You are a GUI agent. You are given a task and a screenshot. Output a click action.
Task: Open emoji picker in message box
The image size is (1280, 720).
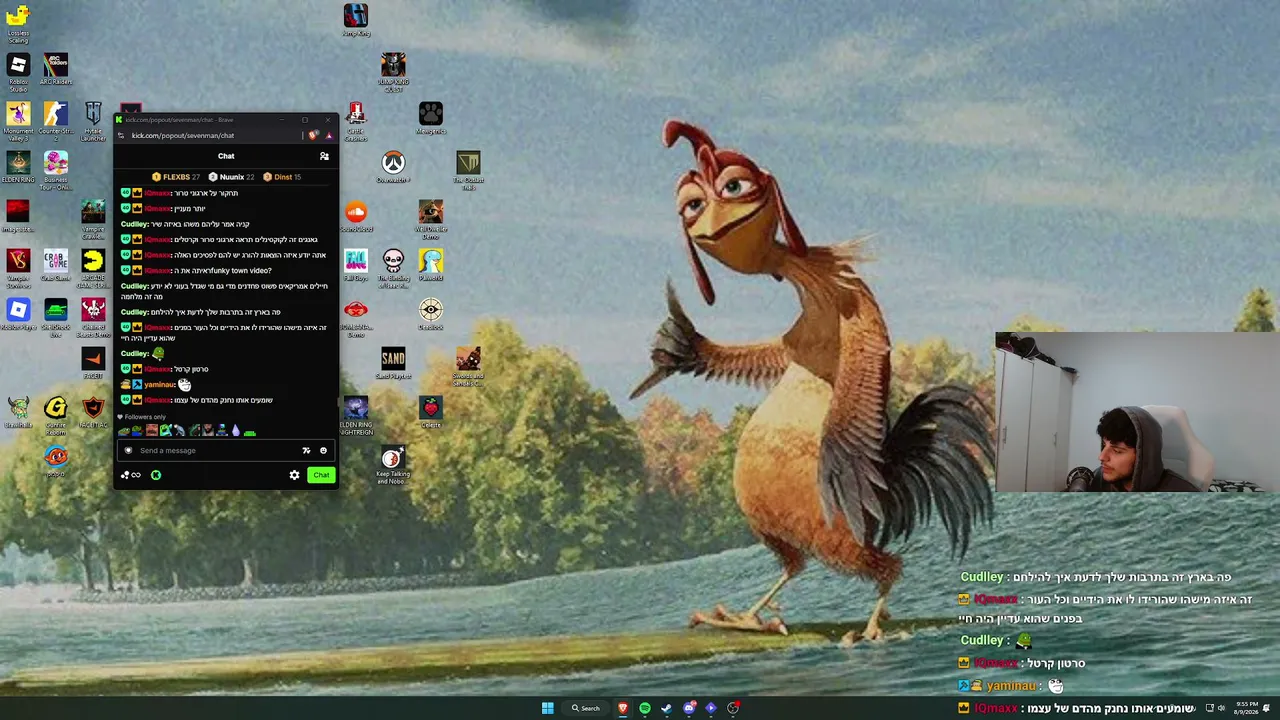[x=323, y=450]
